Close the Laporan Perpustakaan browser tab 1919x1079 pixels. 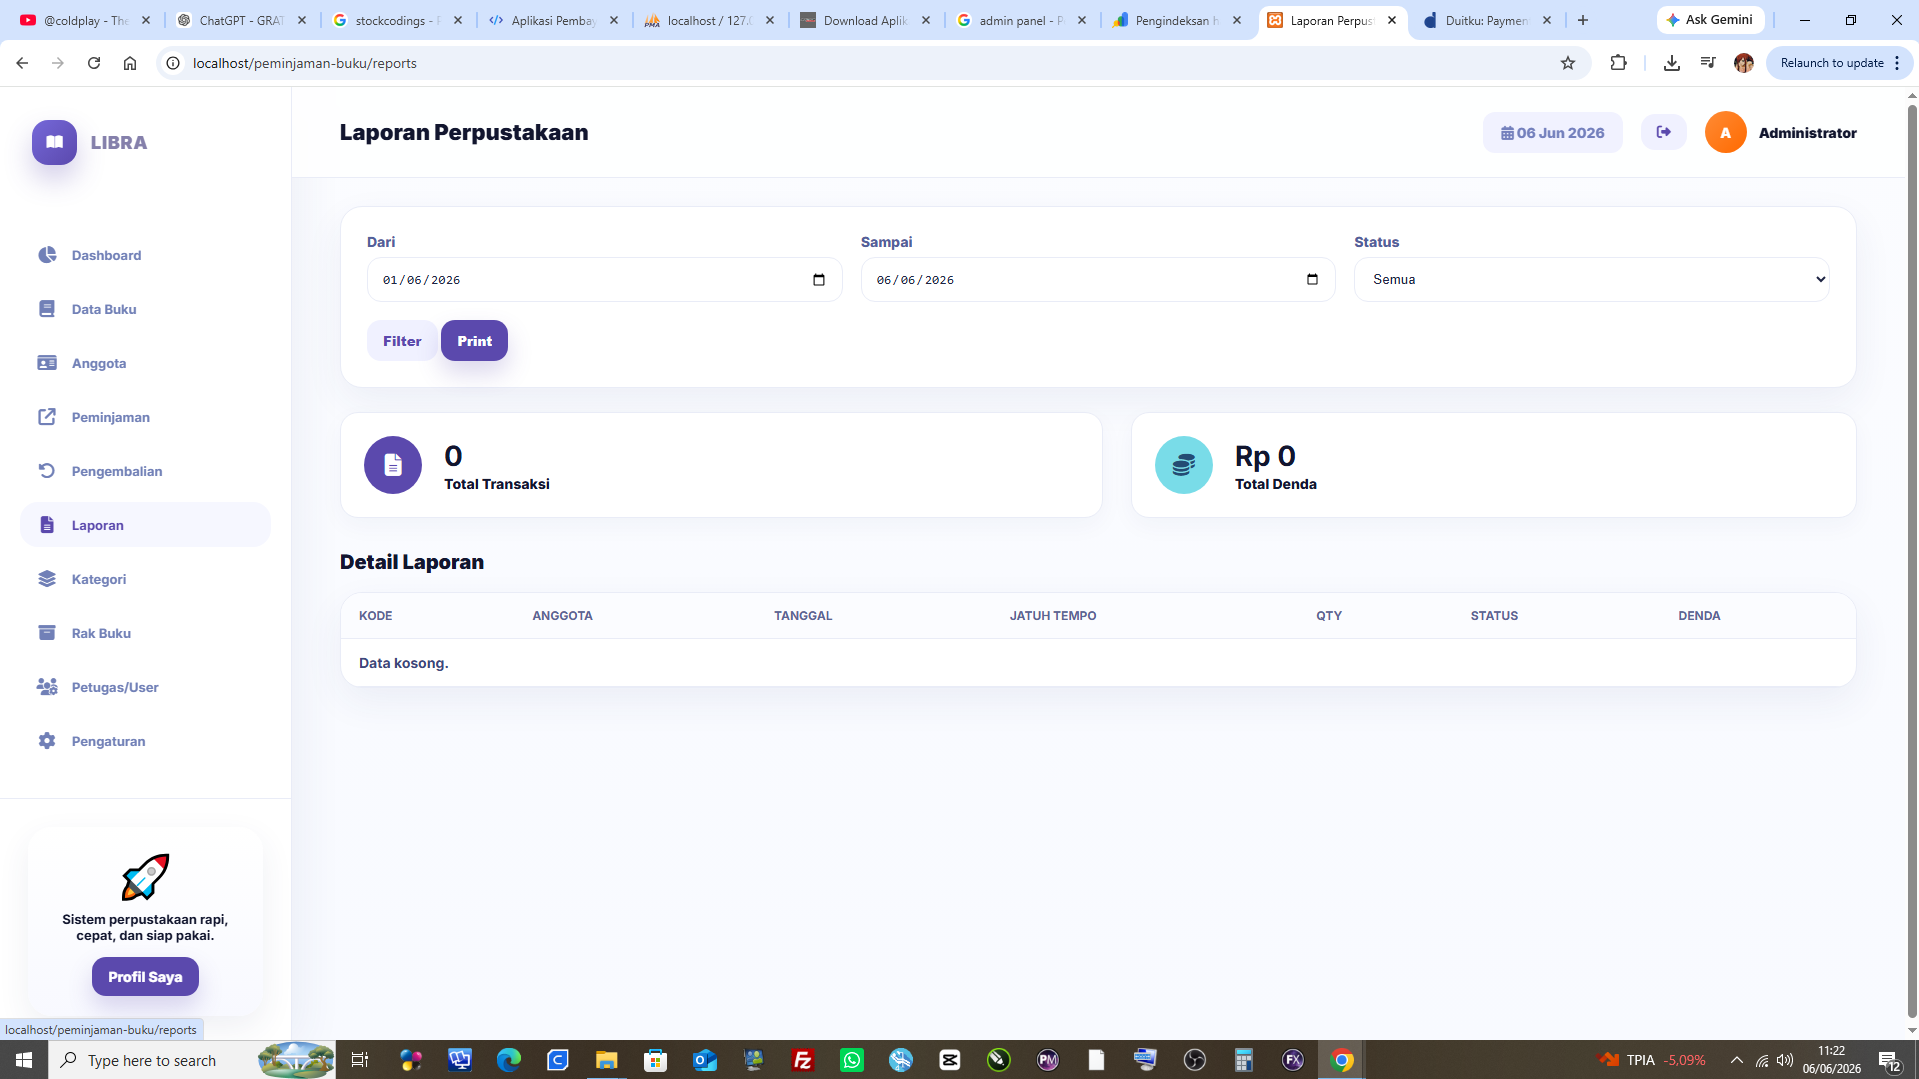[x=1392, y=20]
